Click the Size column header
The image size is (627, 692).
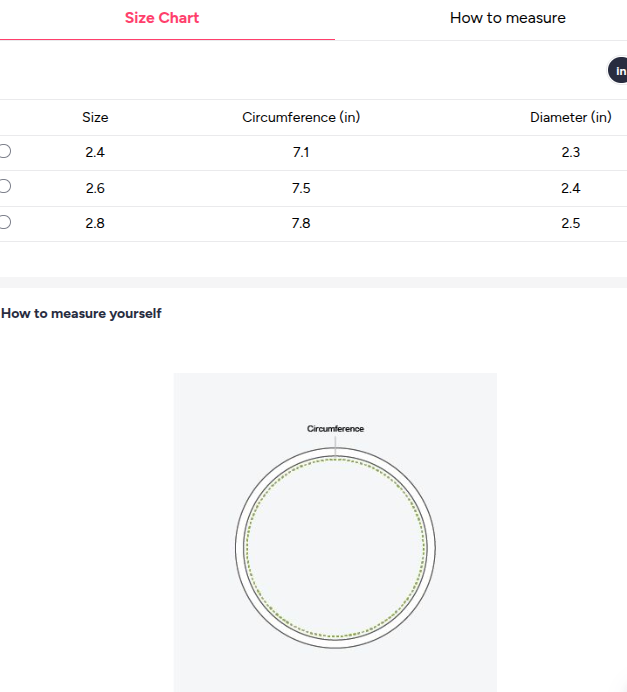[x=95, y=117]
